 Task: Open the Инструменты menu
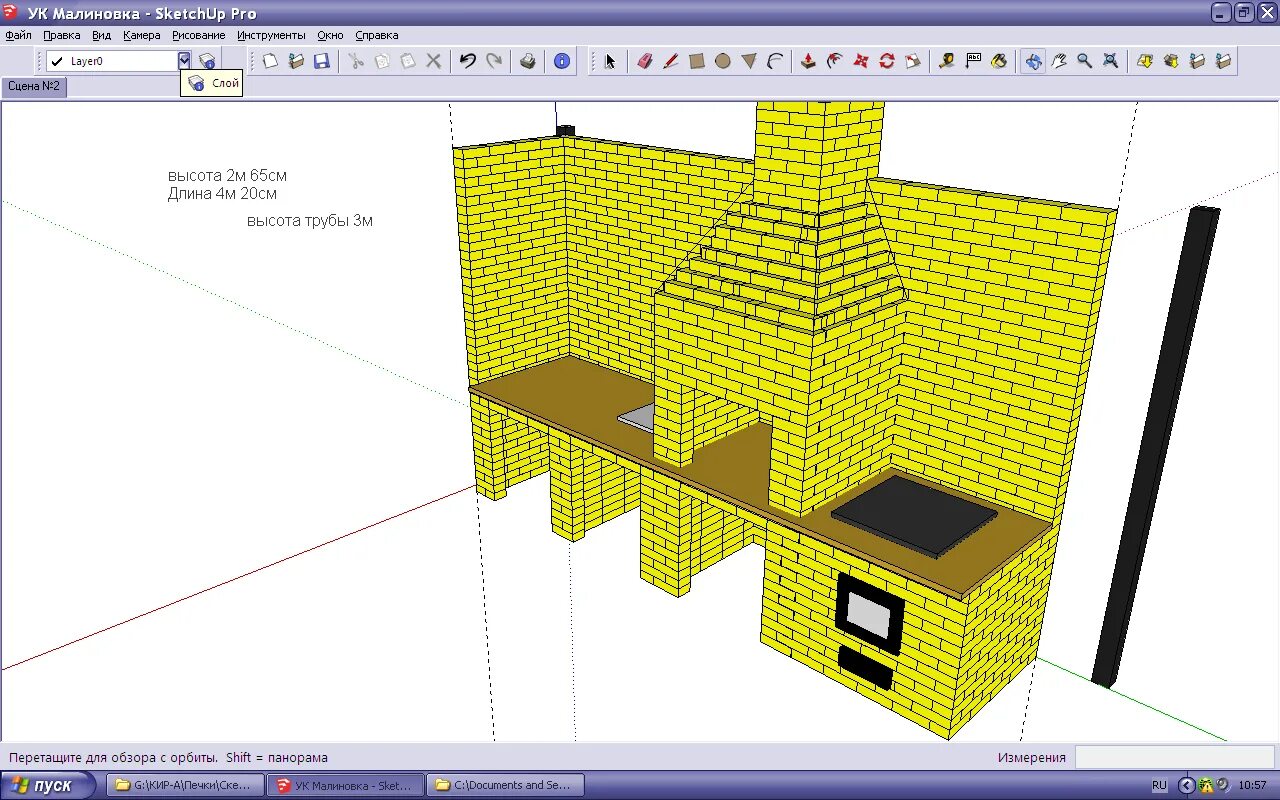[273, 35]
